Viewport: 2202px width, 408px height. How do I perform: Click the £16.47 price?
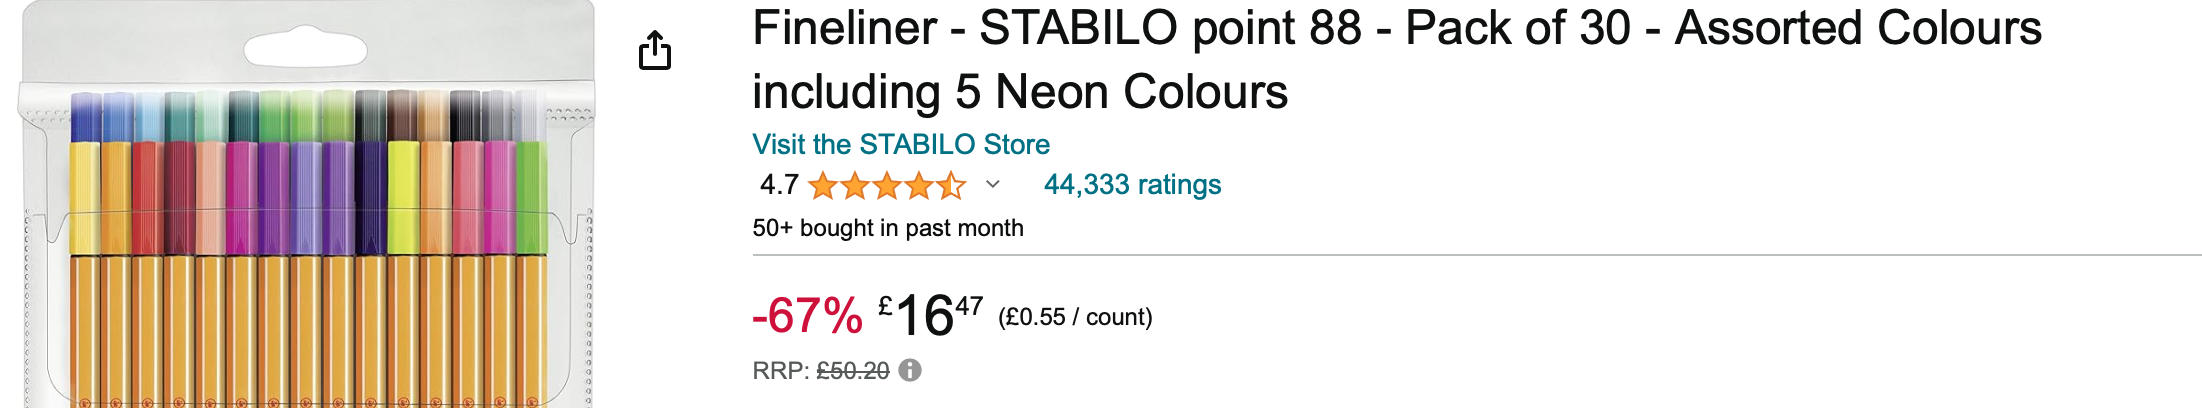pyautogui.click(x=930, y=316)
